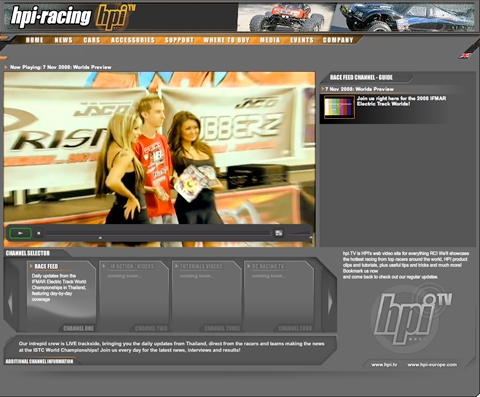Image resolution: width=480 pixels, height=397 pixels.
Task: Select '7 Nov 2008: Worlds Preview' guide entry
Action: (359, 89)
